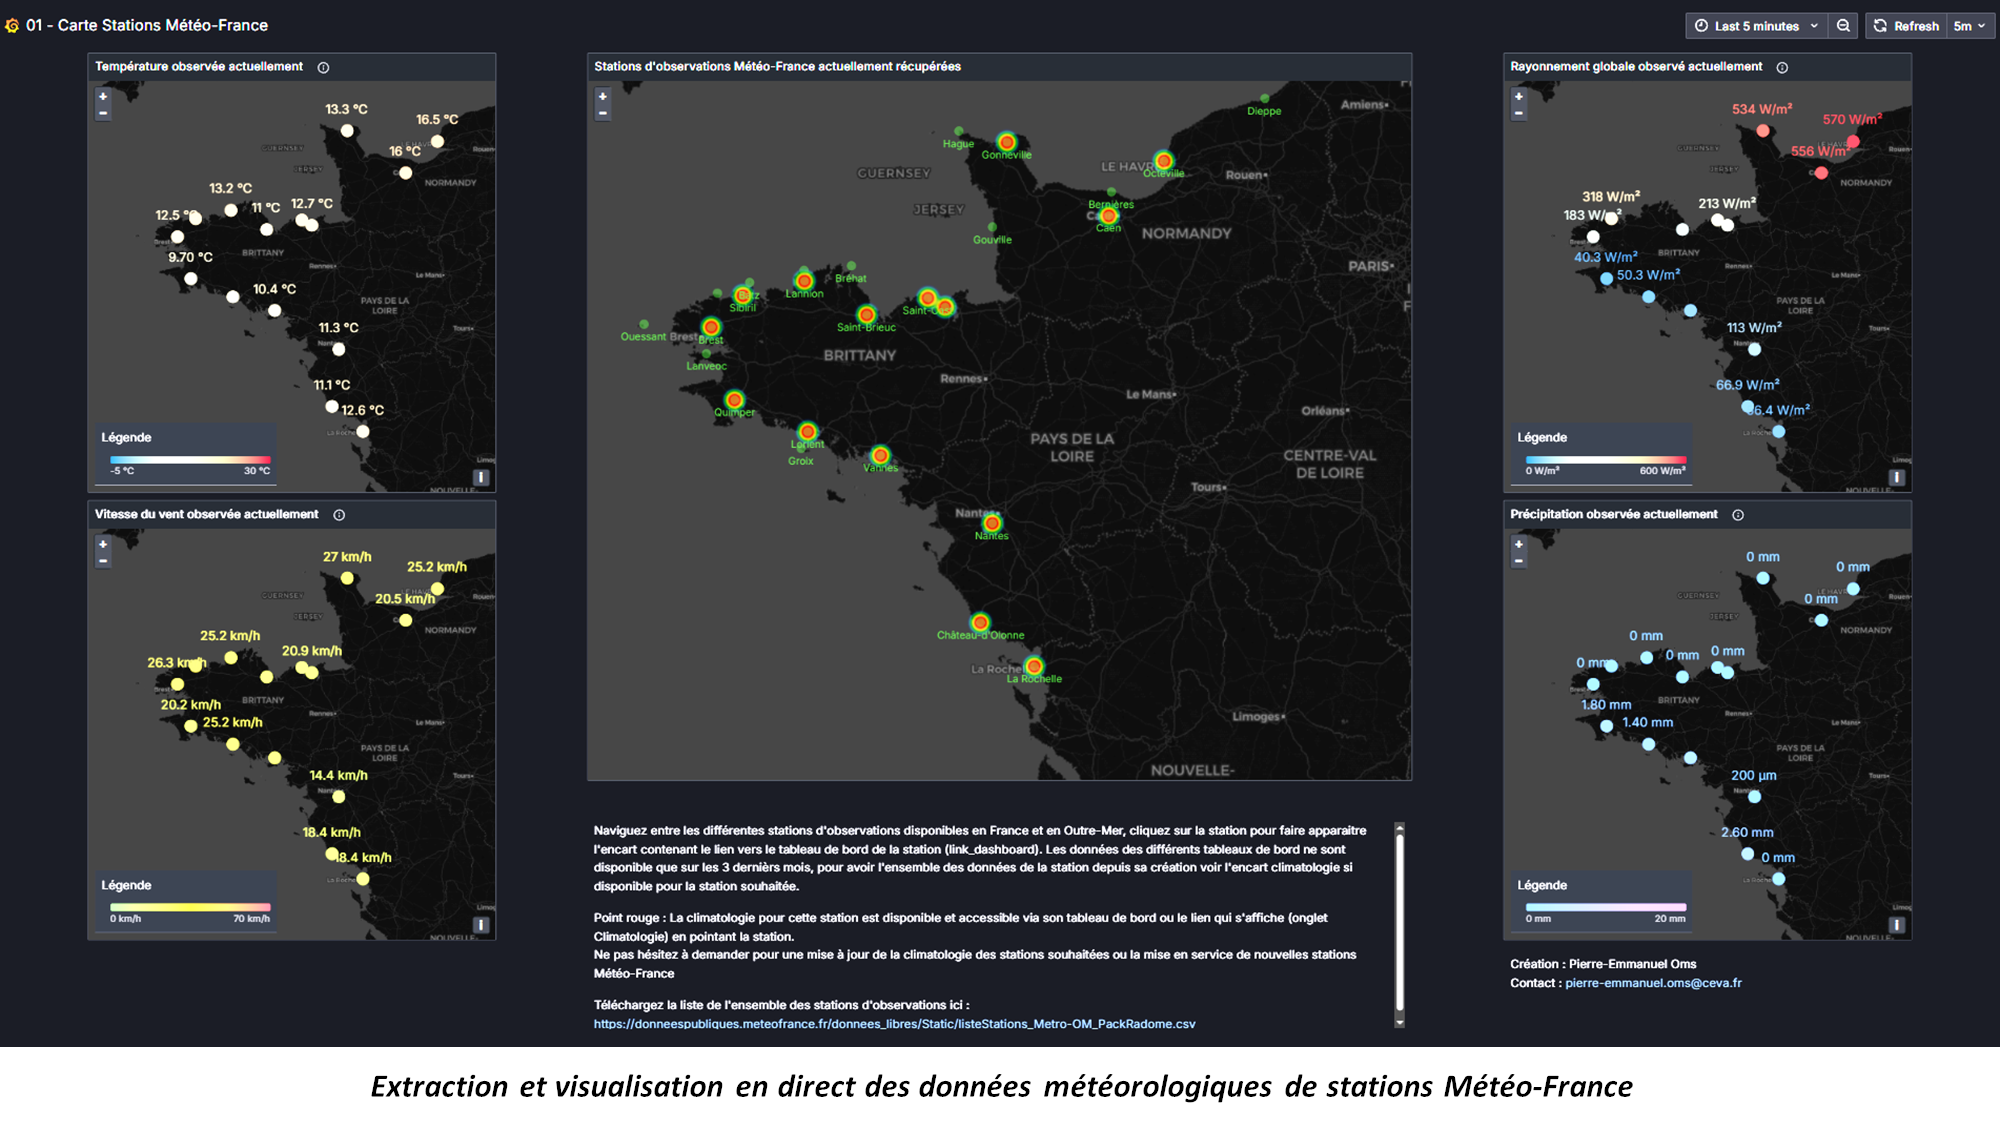Click the Refresh dashboard button
The image size is (2000, 1126).
(1906, 26)
